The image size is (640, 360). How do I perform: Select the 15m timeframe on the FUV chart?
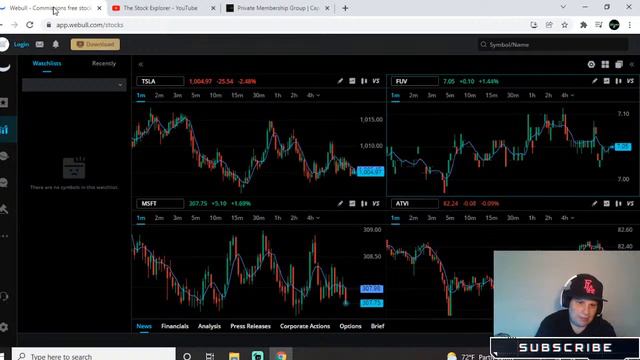[491, 95]
